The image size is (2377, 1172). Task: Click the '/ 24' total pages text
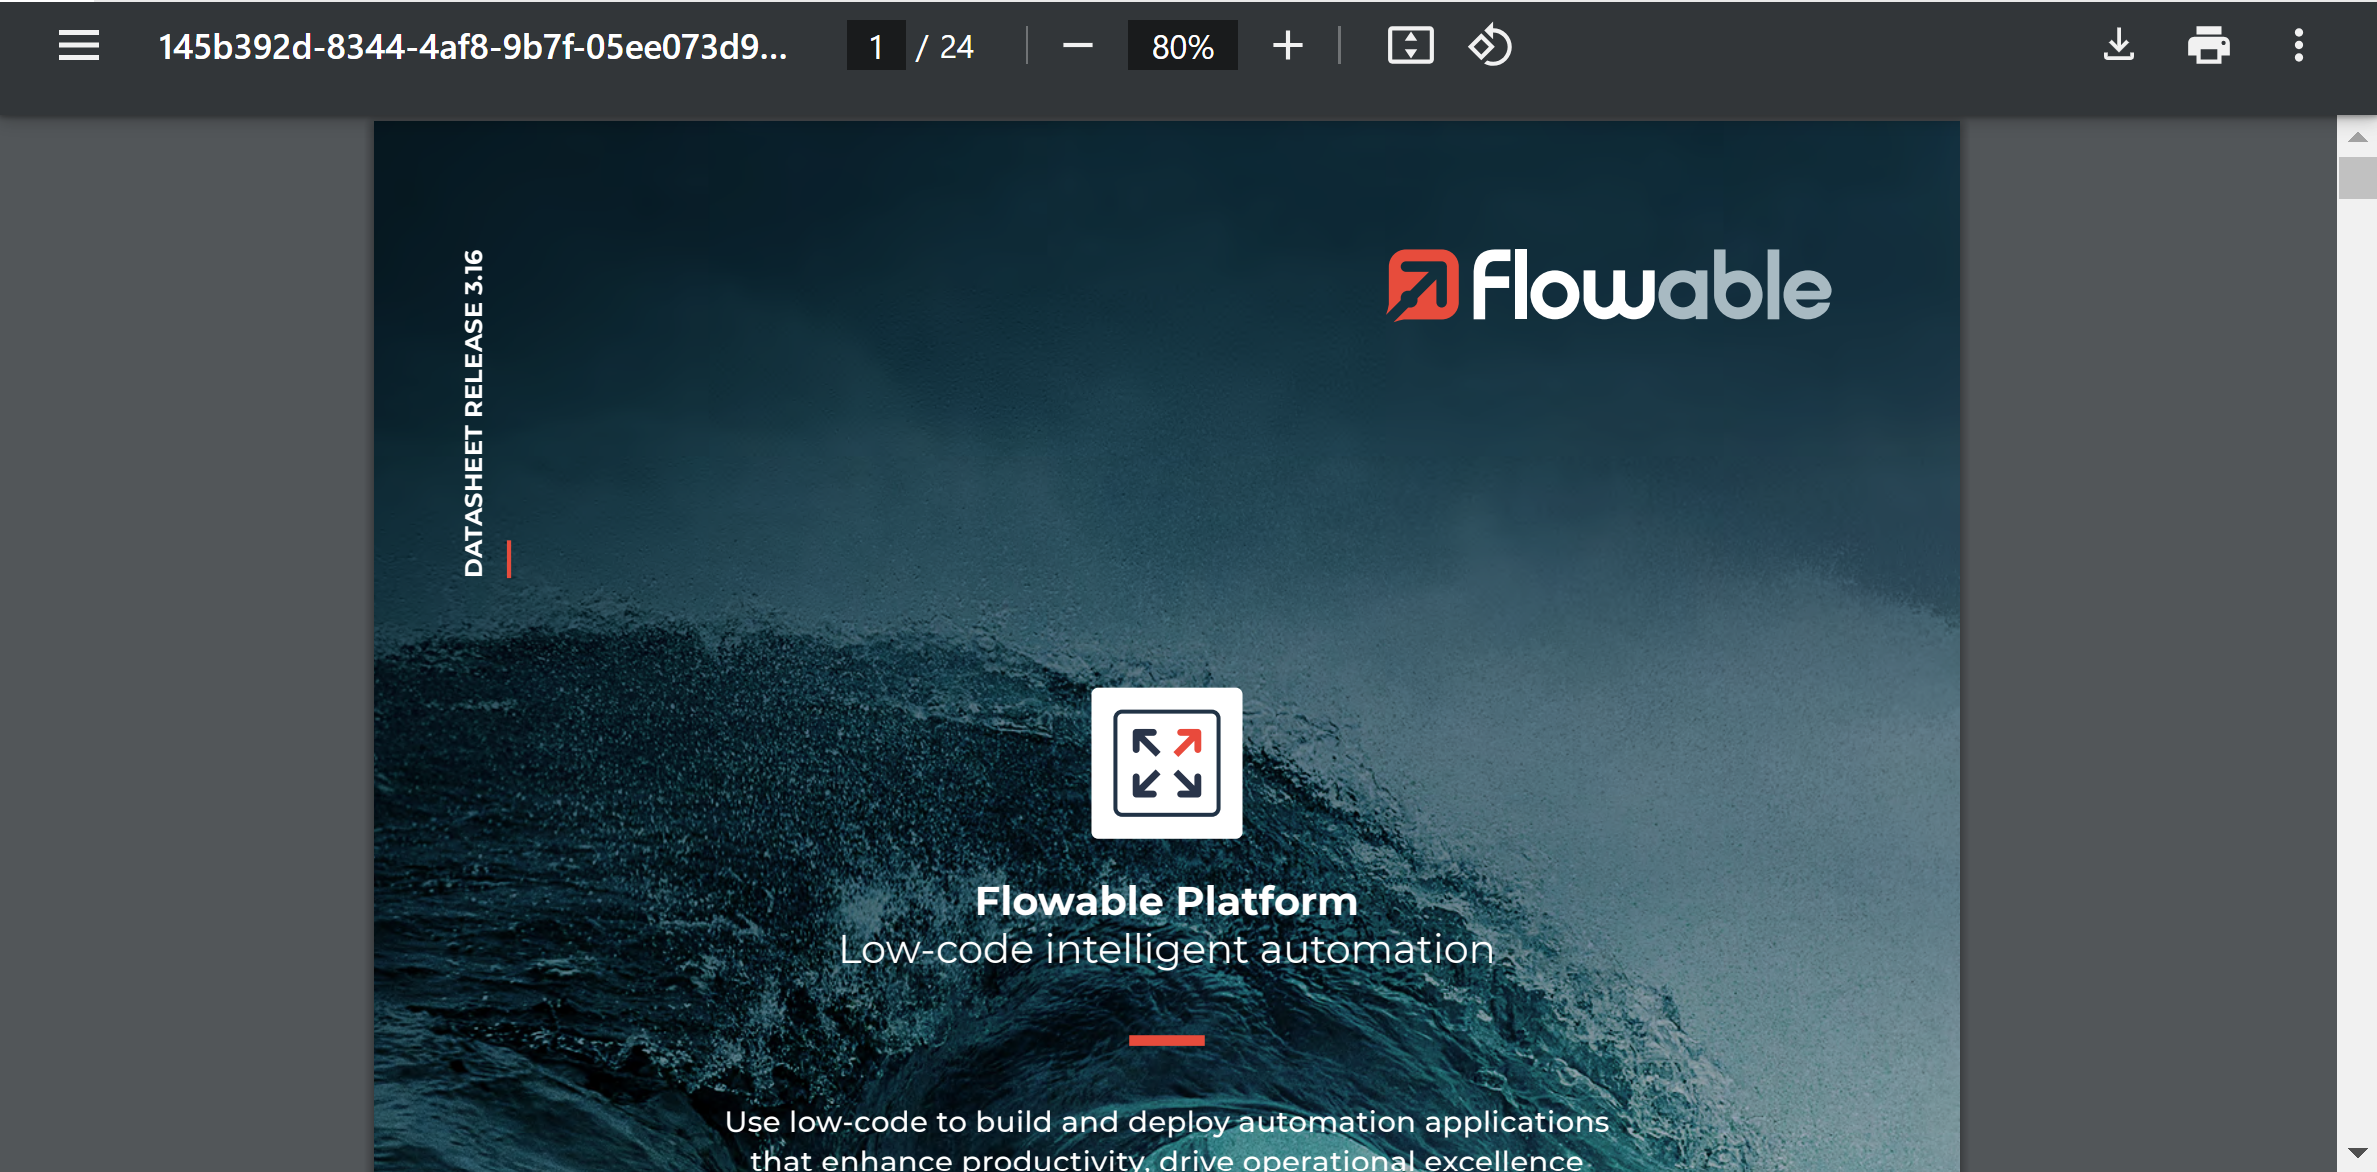click(x=945, y=47)
